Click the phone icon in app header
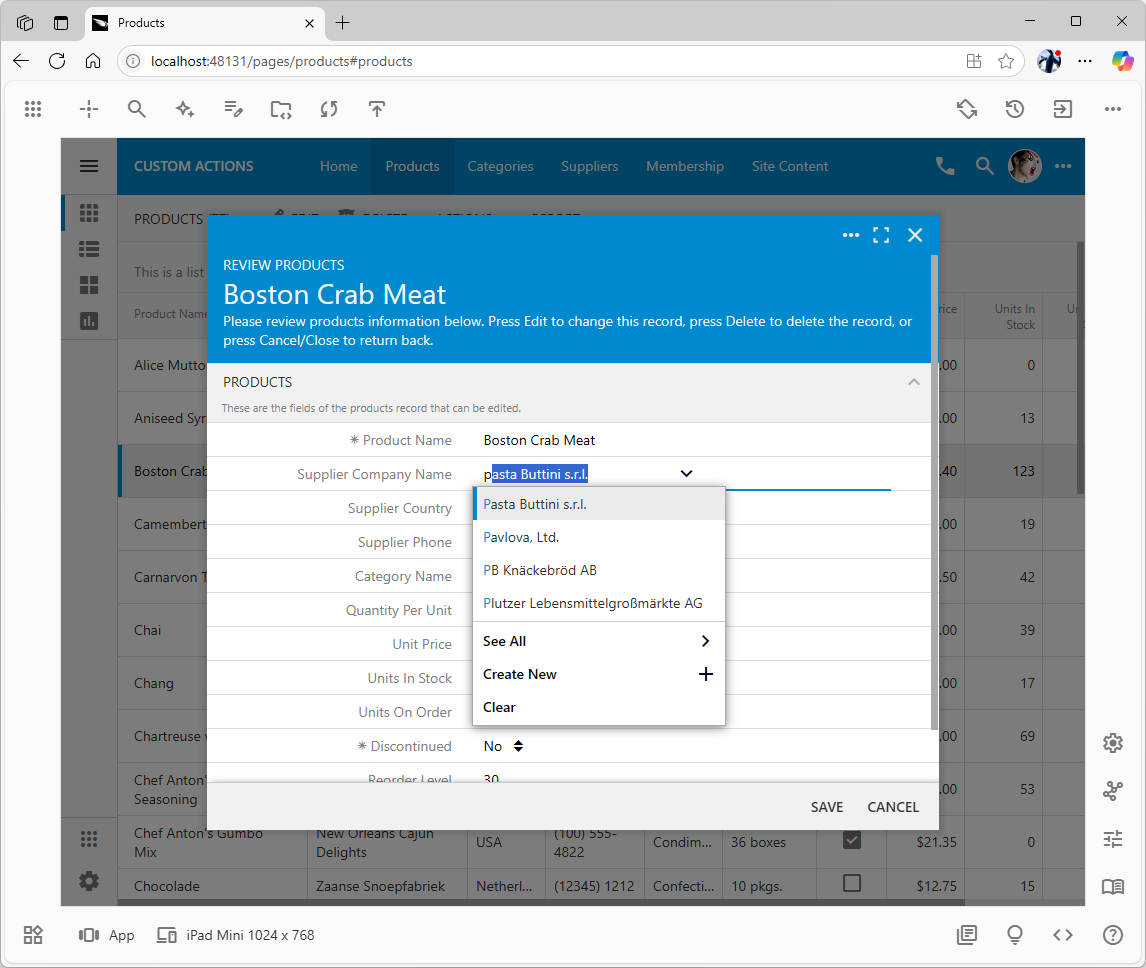 [x=945, y=166]
